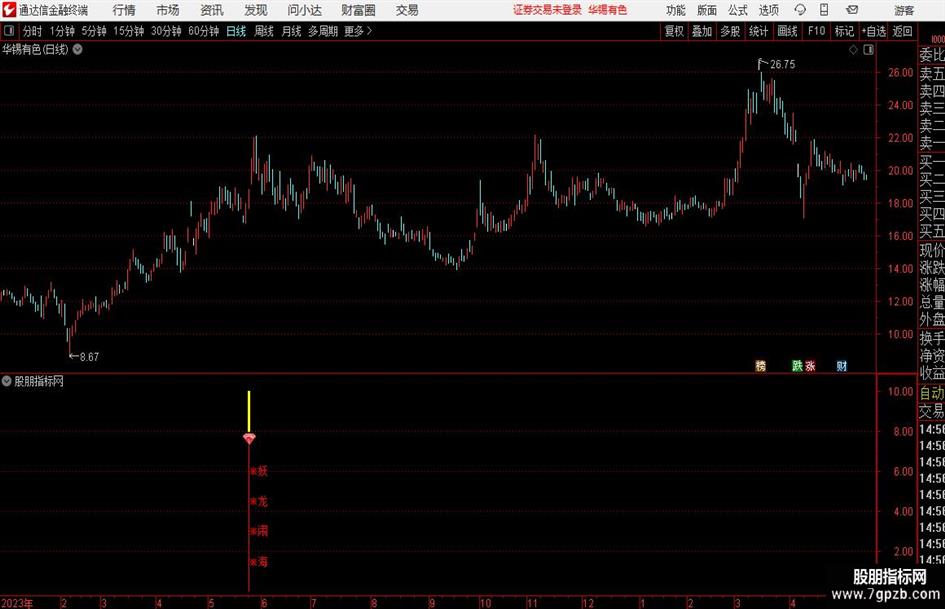
Task: Click the yellow signal bar in indicator panel
Action: [249, 412]
